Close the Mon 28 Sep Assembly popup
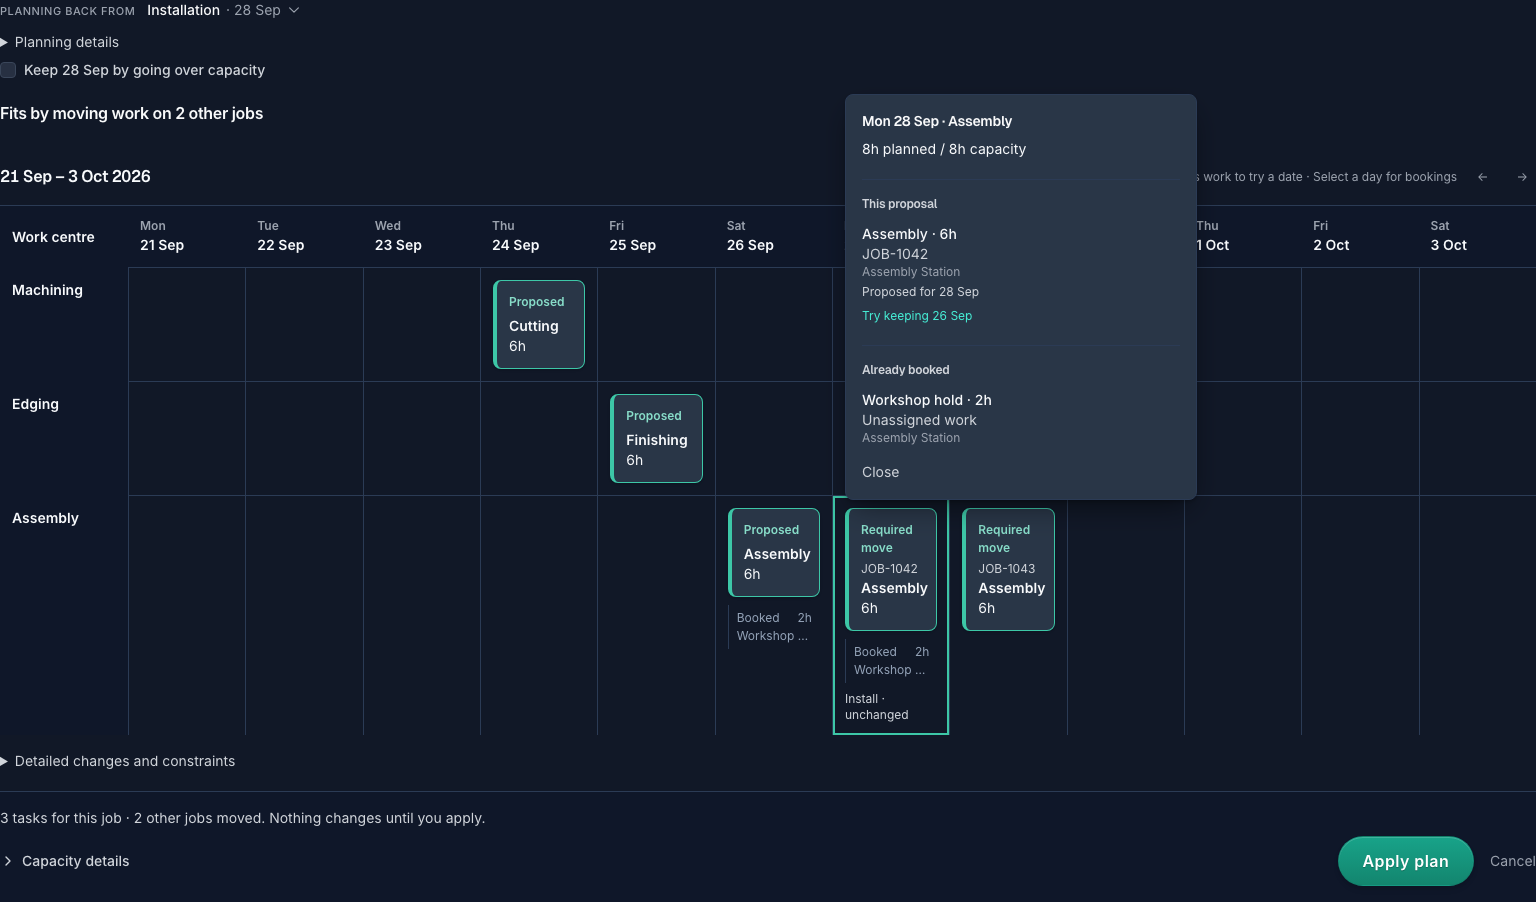 click(x=880, y=472)
